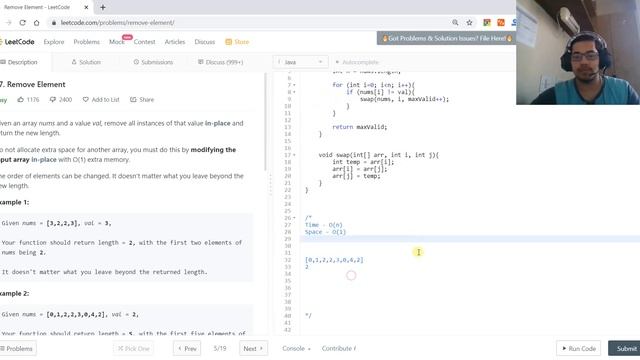Click the Submit button

[x=624, y=349]
